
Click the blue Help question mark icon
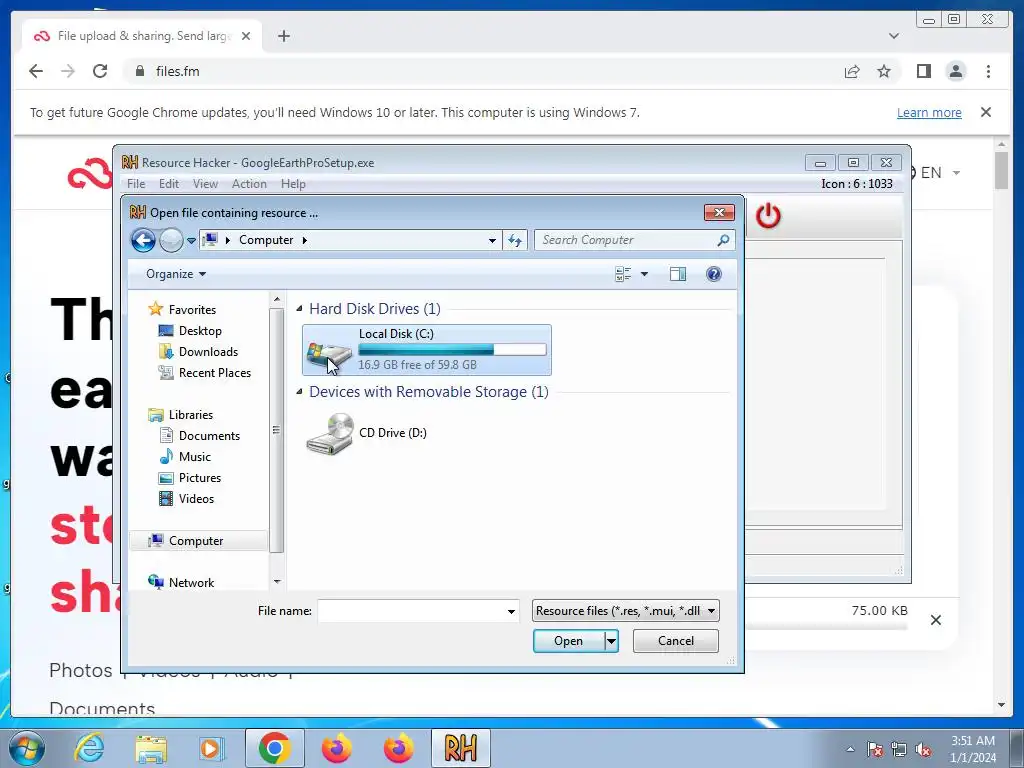pyautogui.click(x=714, y=274)
